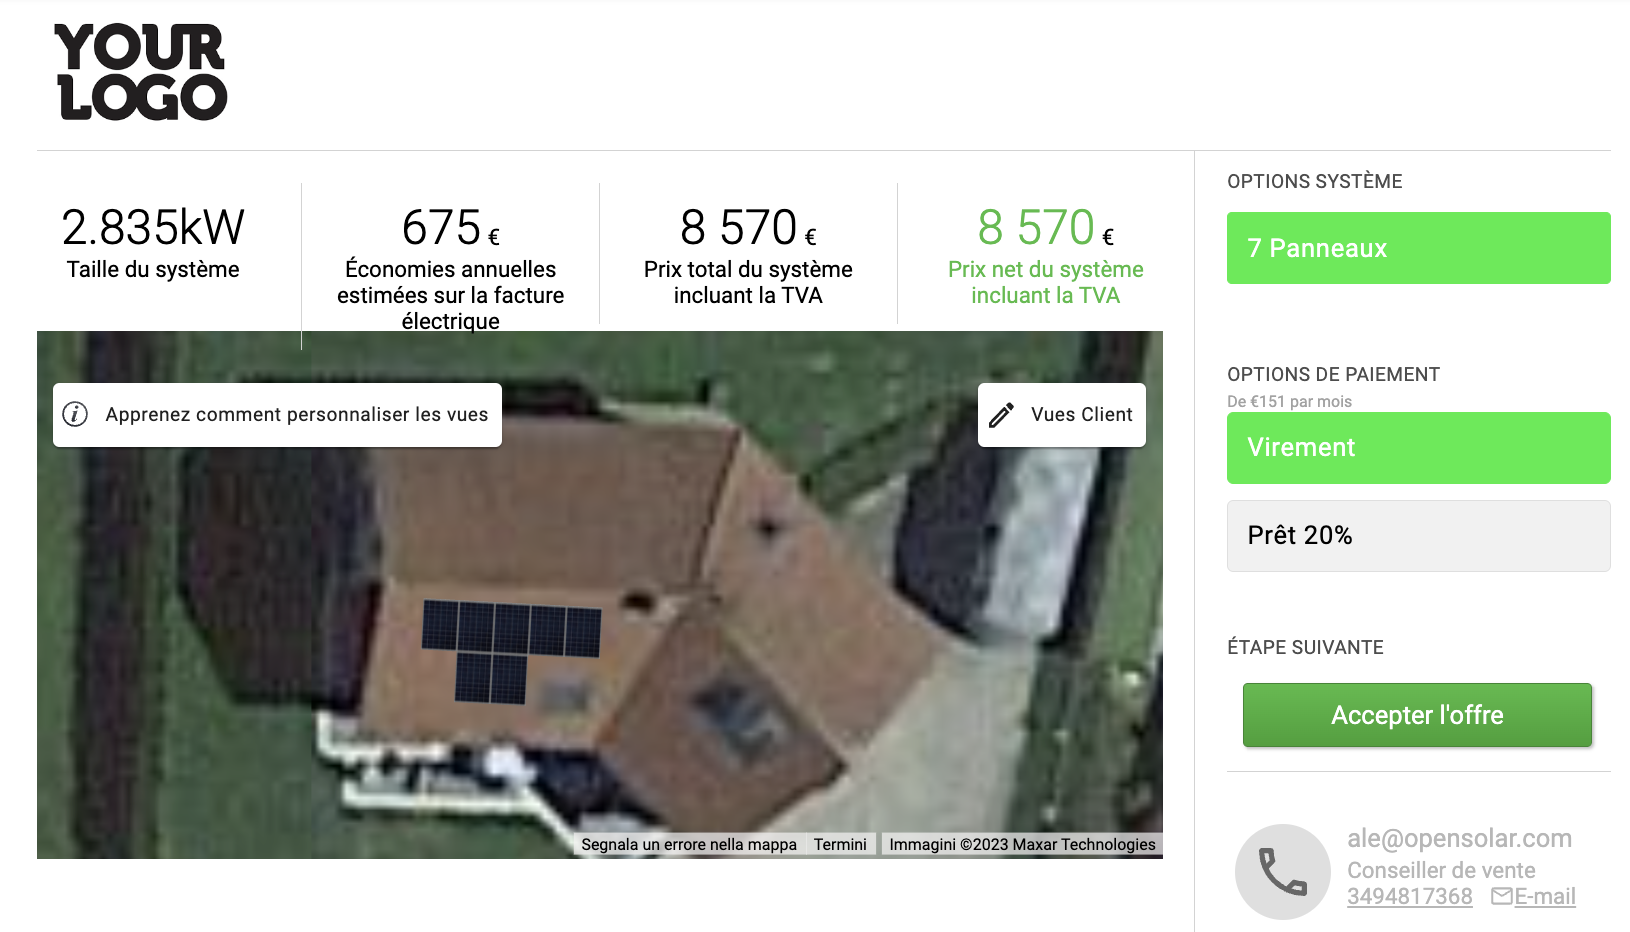
Task: Click the Accepter l'offre button
Action: point(1416,715)
